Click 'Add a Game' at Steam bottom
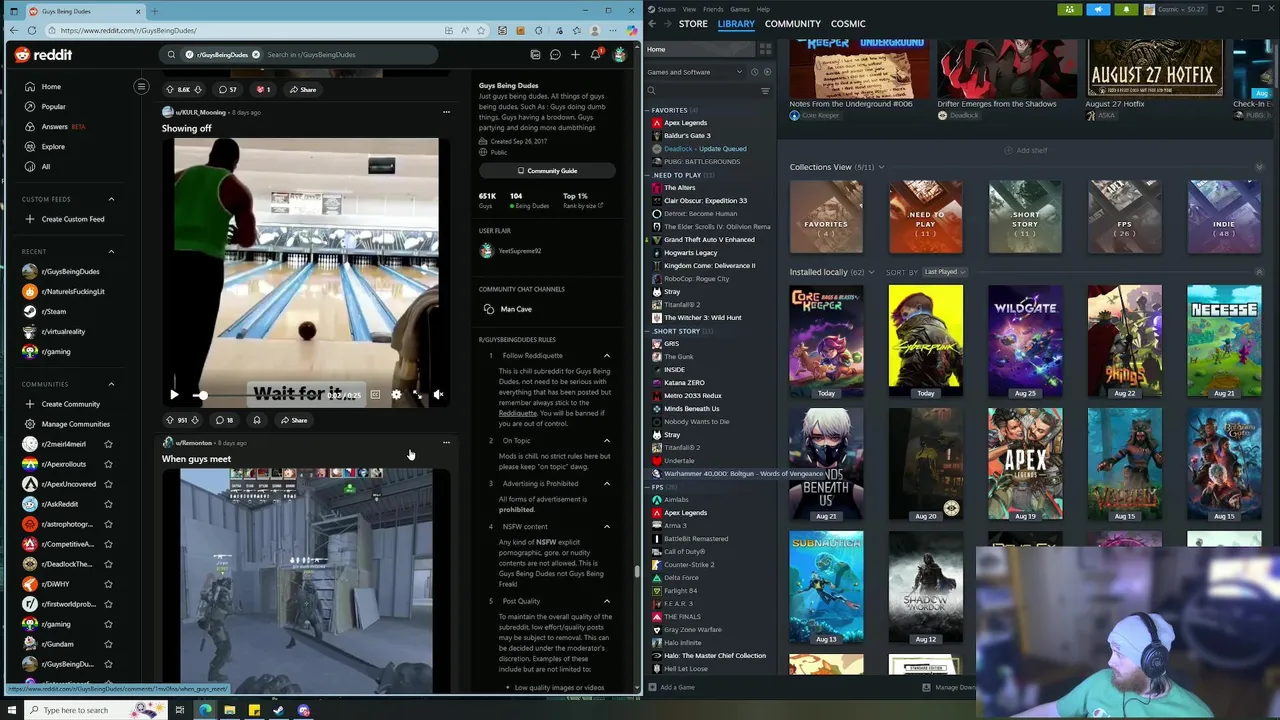 click(x=671, y=687)
